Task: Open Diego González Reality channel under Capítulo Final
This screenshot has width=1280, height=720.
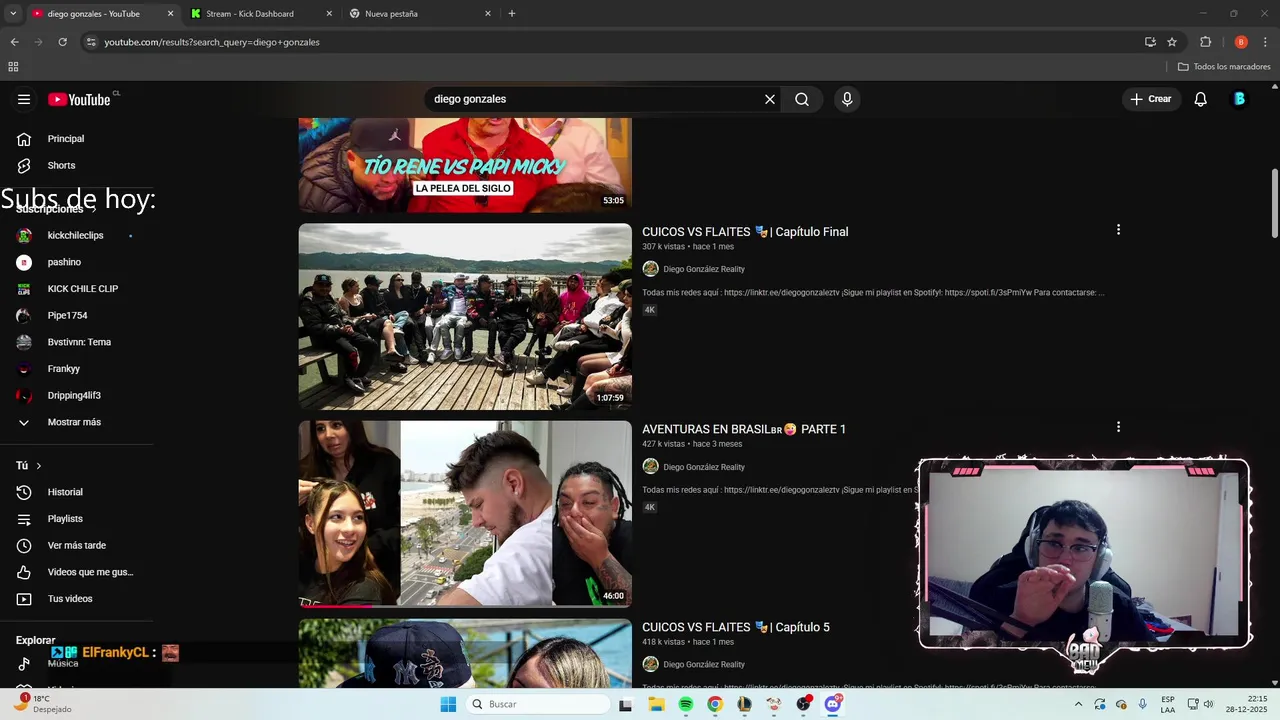Action: point(703,269)
